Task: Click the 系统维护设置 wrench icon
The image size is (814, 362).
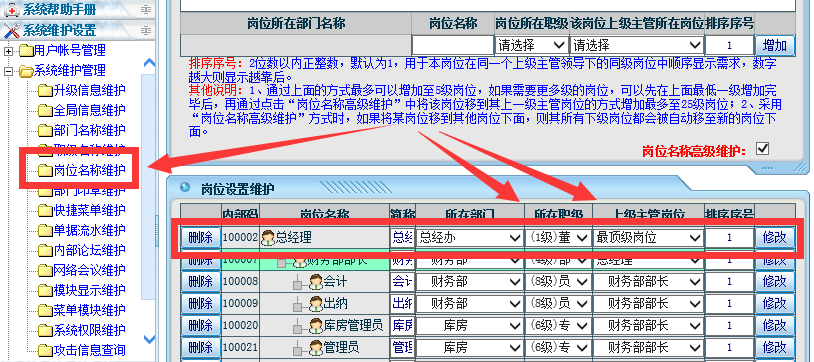Action: pos(11,30)
